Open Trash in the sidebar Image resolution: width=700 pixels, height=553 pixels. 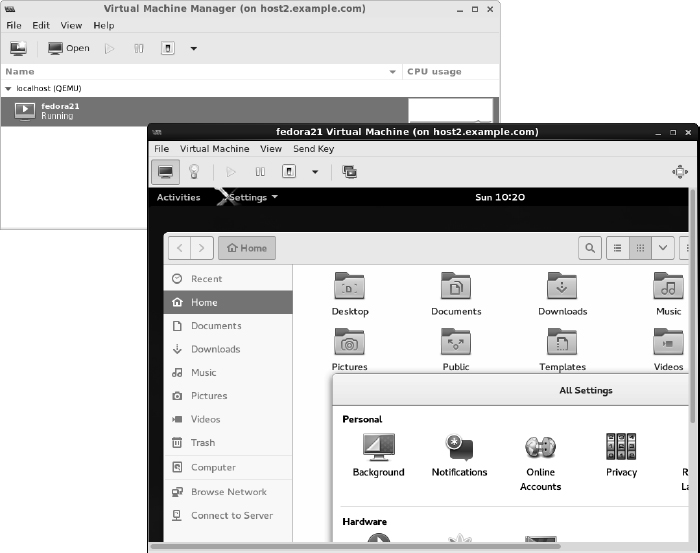point(228,443)
